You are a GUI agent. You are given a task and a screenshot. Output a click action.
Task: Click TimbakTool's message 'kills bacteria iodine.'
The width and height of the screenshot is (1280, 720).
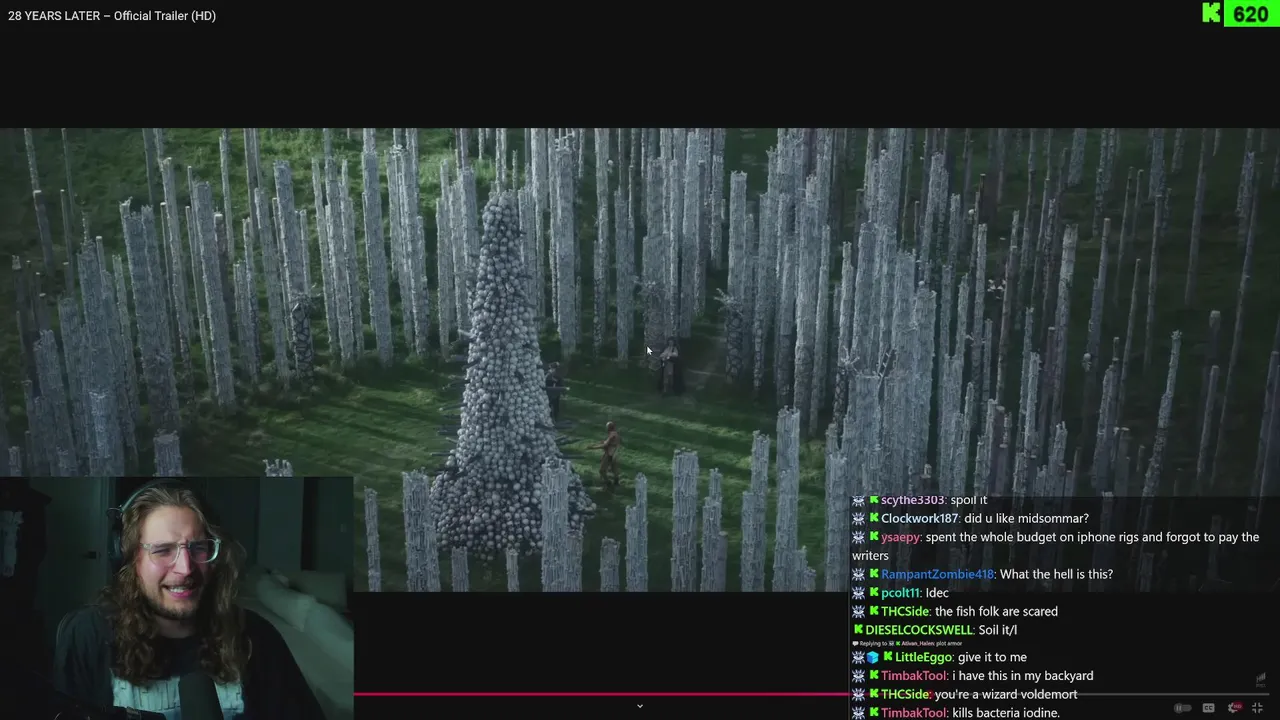tap(1006, 713)
